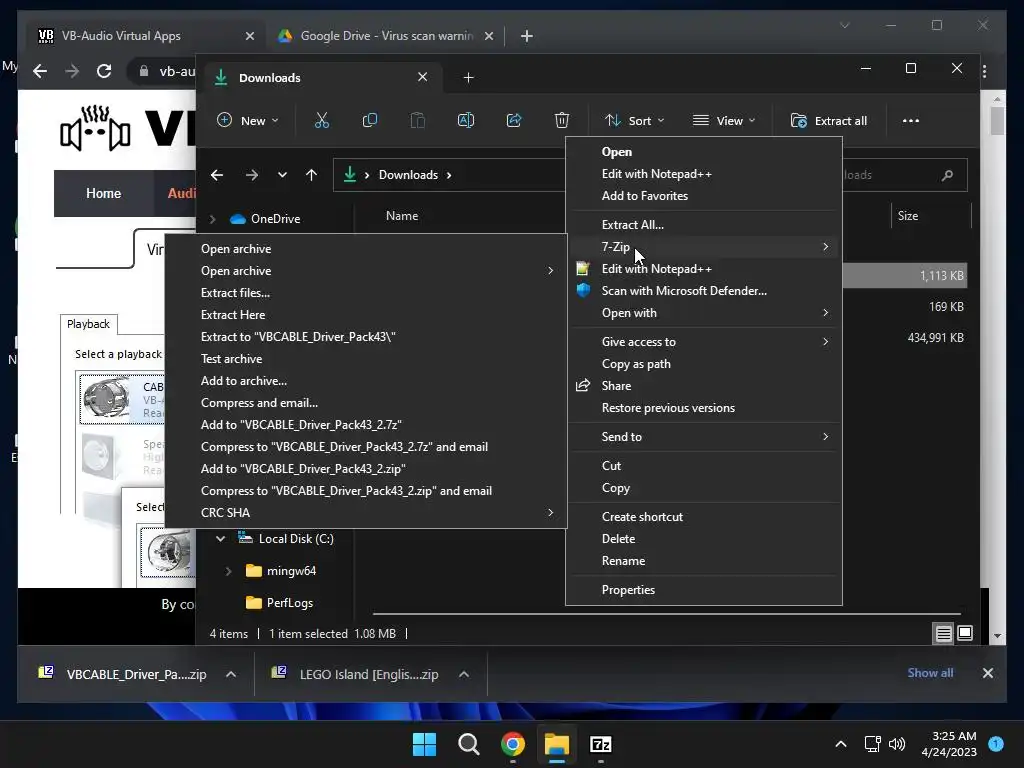Select Scan with Microsoft Defender
Screen dimensions: 1024x768
[704, 291]
